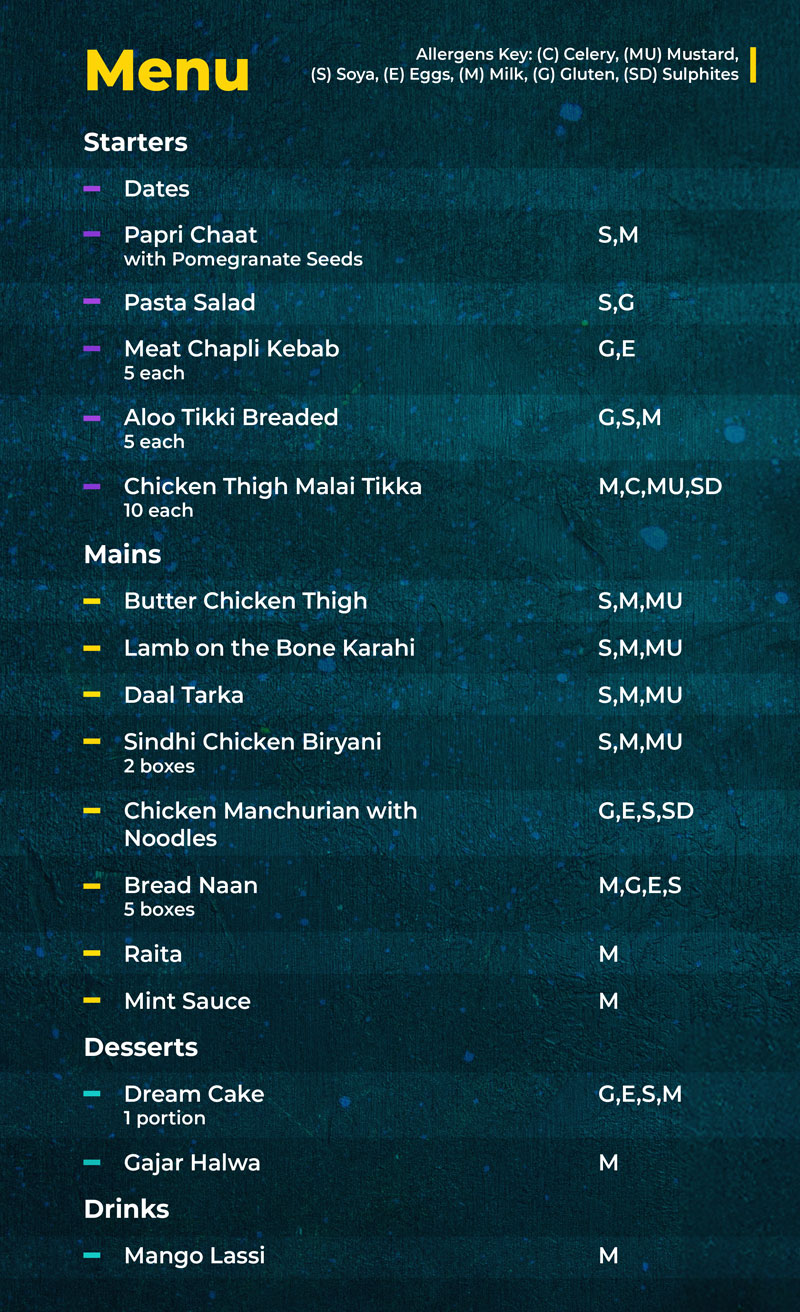Image resolution: width=800 pixels, height=1312 pixels.
Task: Select the Lamb on the Bone Karahi item
Action: pyautogui.click(x=269, y=648)
